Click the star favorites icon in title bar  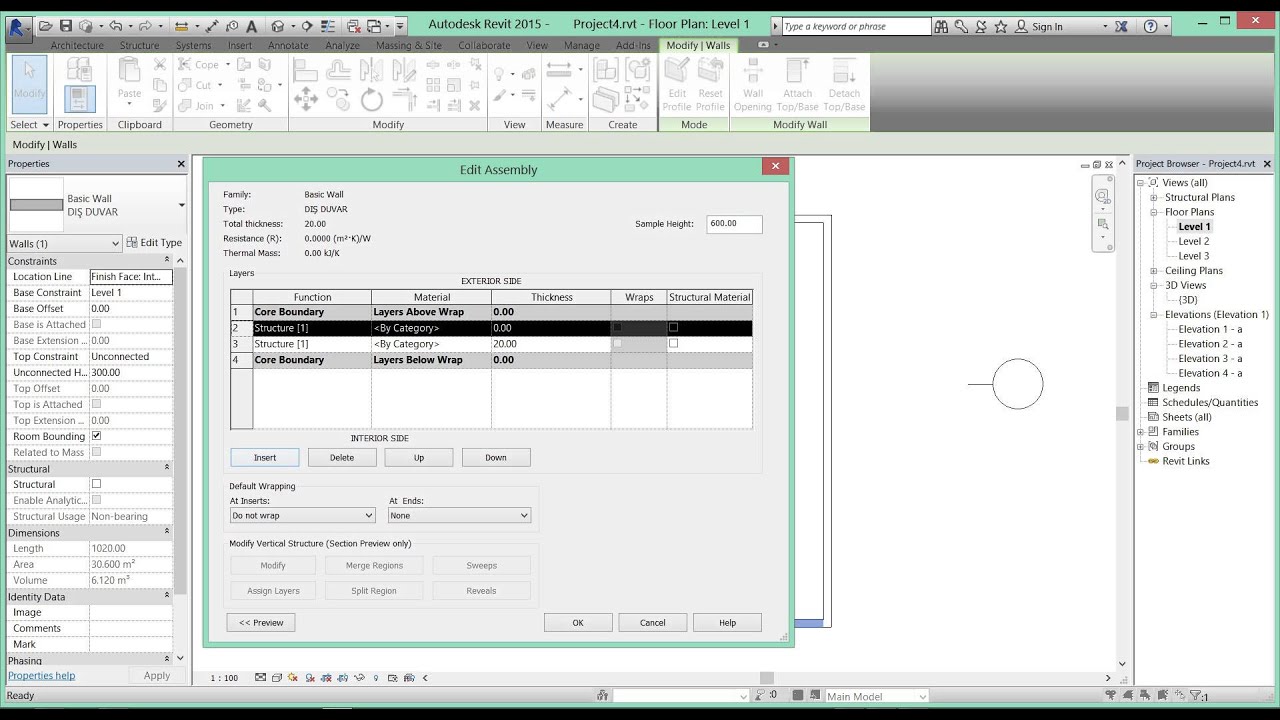click(x=1001, y=27)
